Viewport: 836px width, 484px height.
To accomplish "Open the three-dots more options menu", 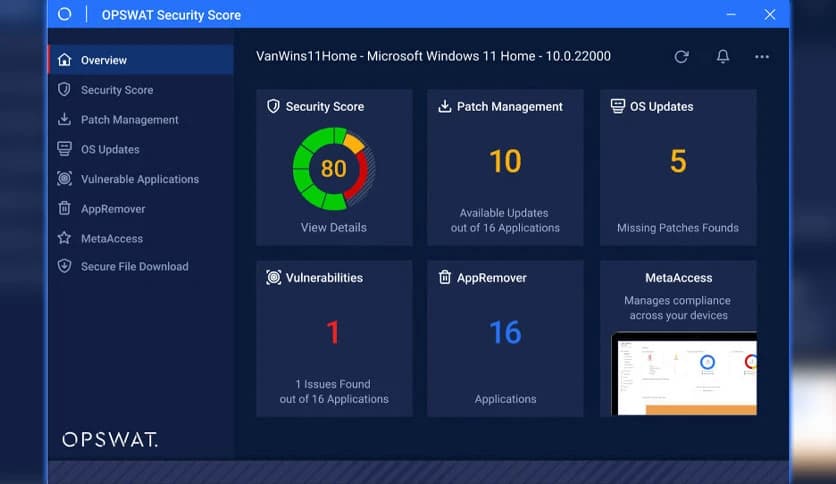I will (762, 57).
